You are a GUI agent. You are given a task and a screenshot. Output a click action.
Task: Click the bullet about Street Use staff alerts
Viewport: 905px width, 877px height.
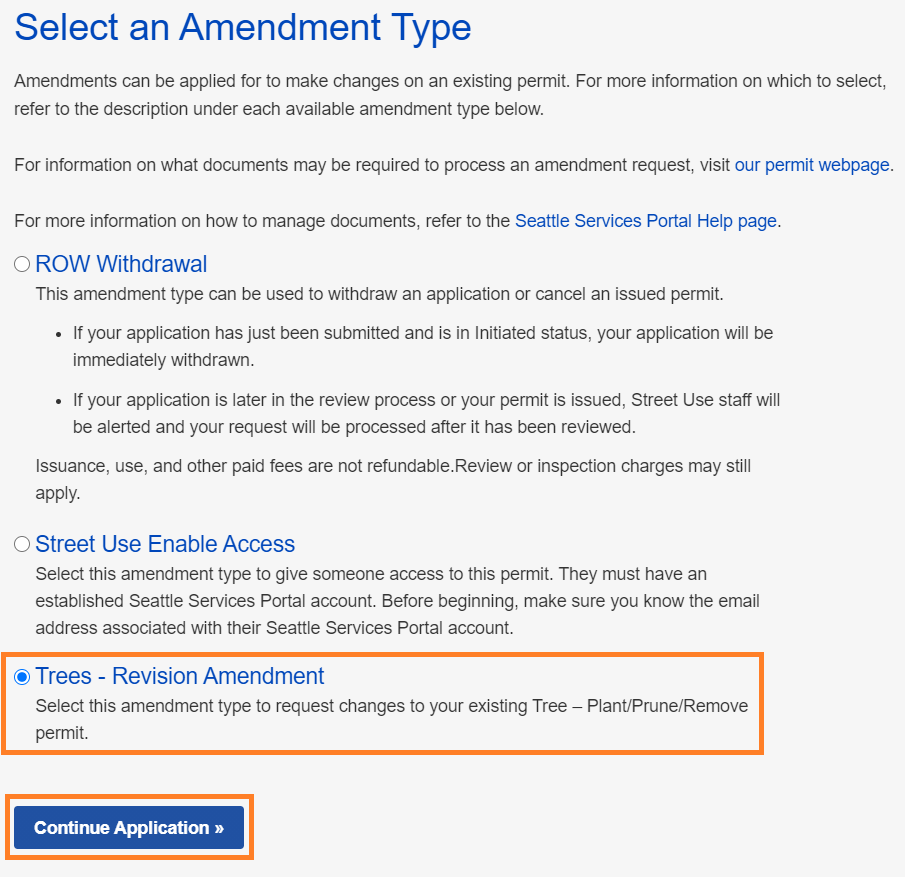[x=426, y=413]
